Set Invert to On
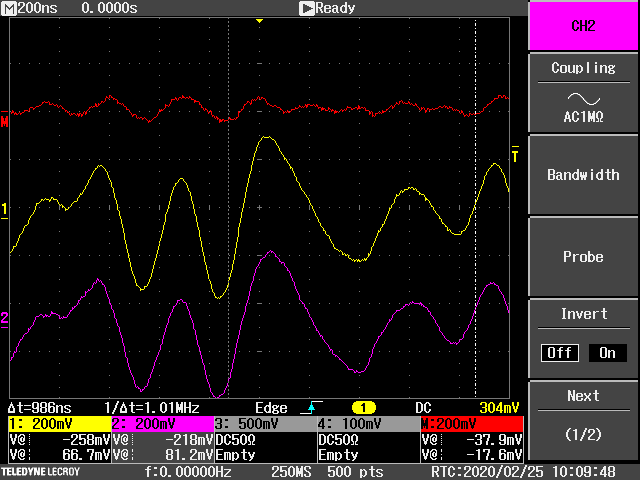Viewport: 640px width, 480px height. tap(607, 353)
